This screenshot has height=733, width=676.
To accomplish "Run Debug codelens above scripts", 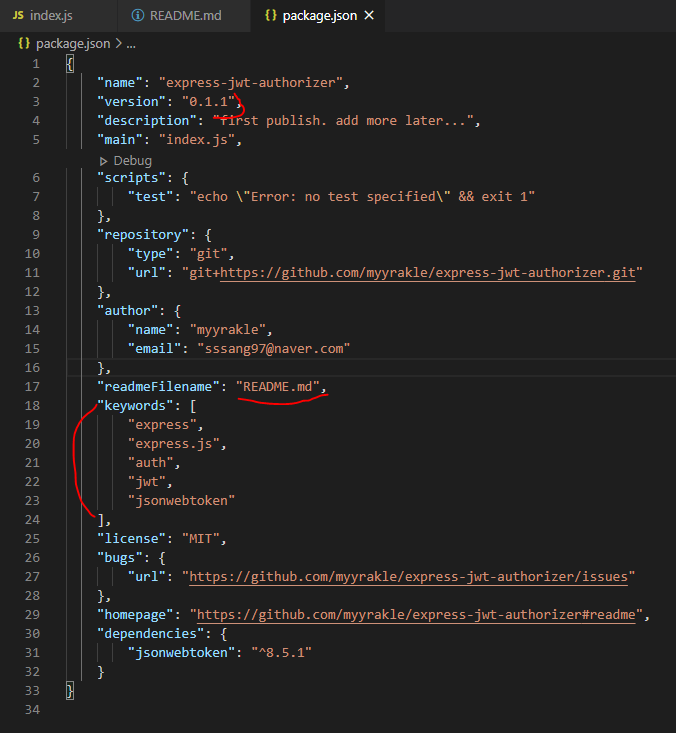I will pyautogui.click(x=132, y=160).
